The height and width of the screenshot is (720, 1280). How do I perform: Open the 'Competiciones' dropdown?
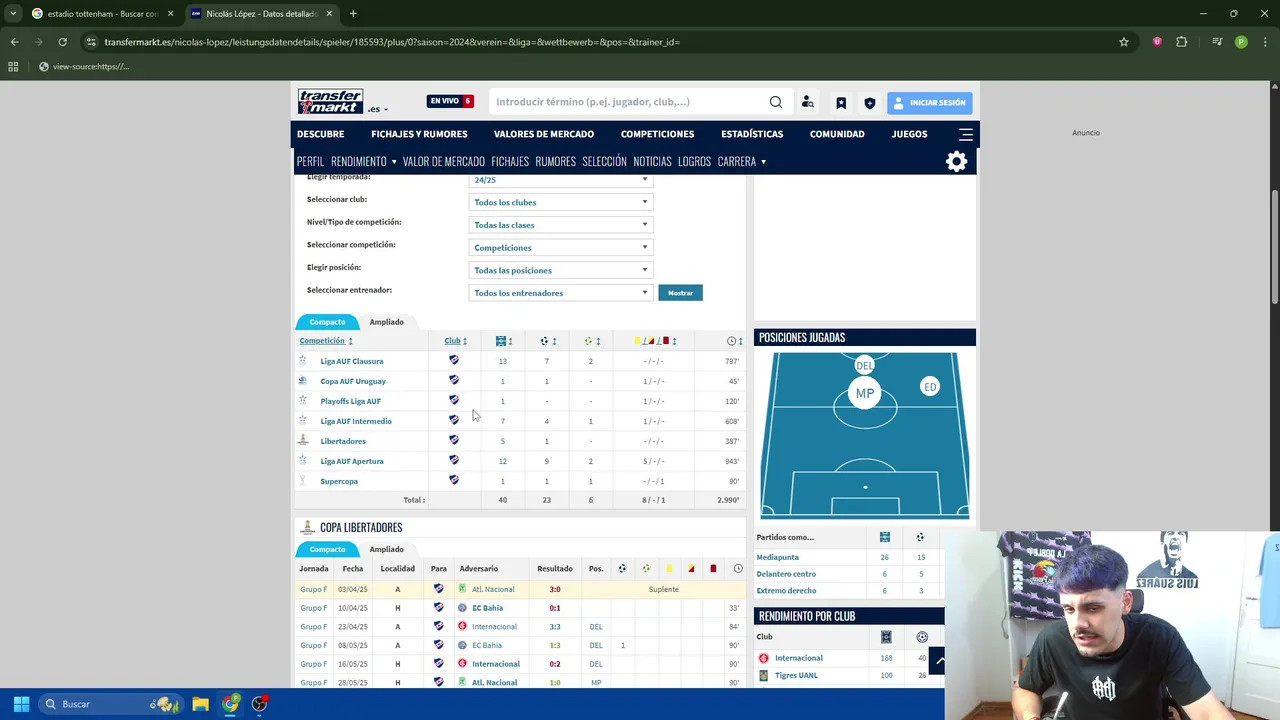tap(561, 247)
